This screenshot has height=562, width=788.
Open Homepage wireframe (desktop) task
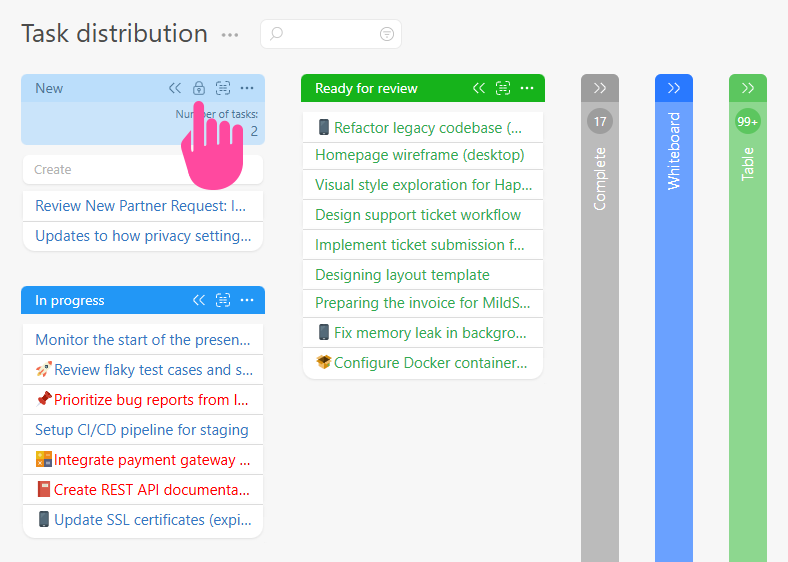point(420,155)
